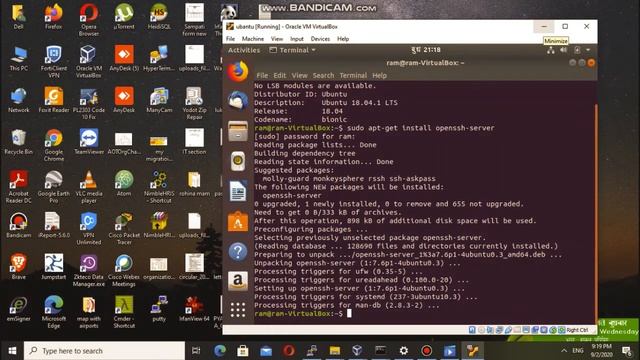Open VirtualBox Input menu
Image resolution: width=640 pixels, height=360 pixels.
(x=297, y=39)
